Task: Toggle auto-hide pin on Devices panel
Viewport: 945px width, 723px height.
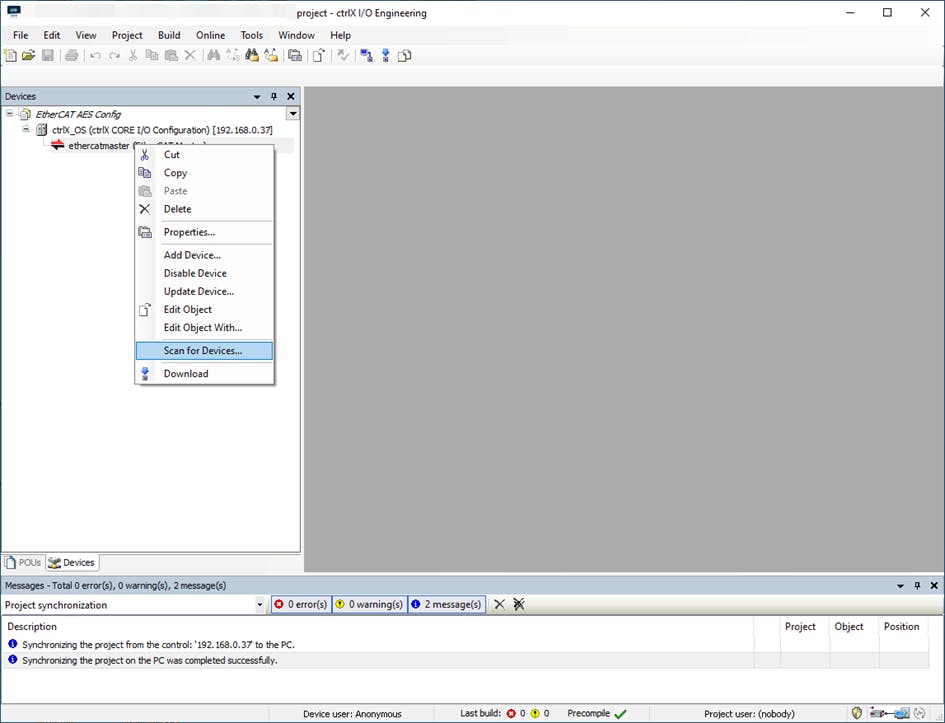Action: coord(274,96)
